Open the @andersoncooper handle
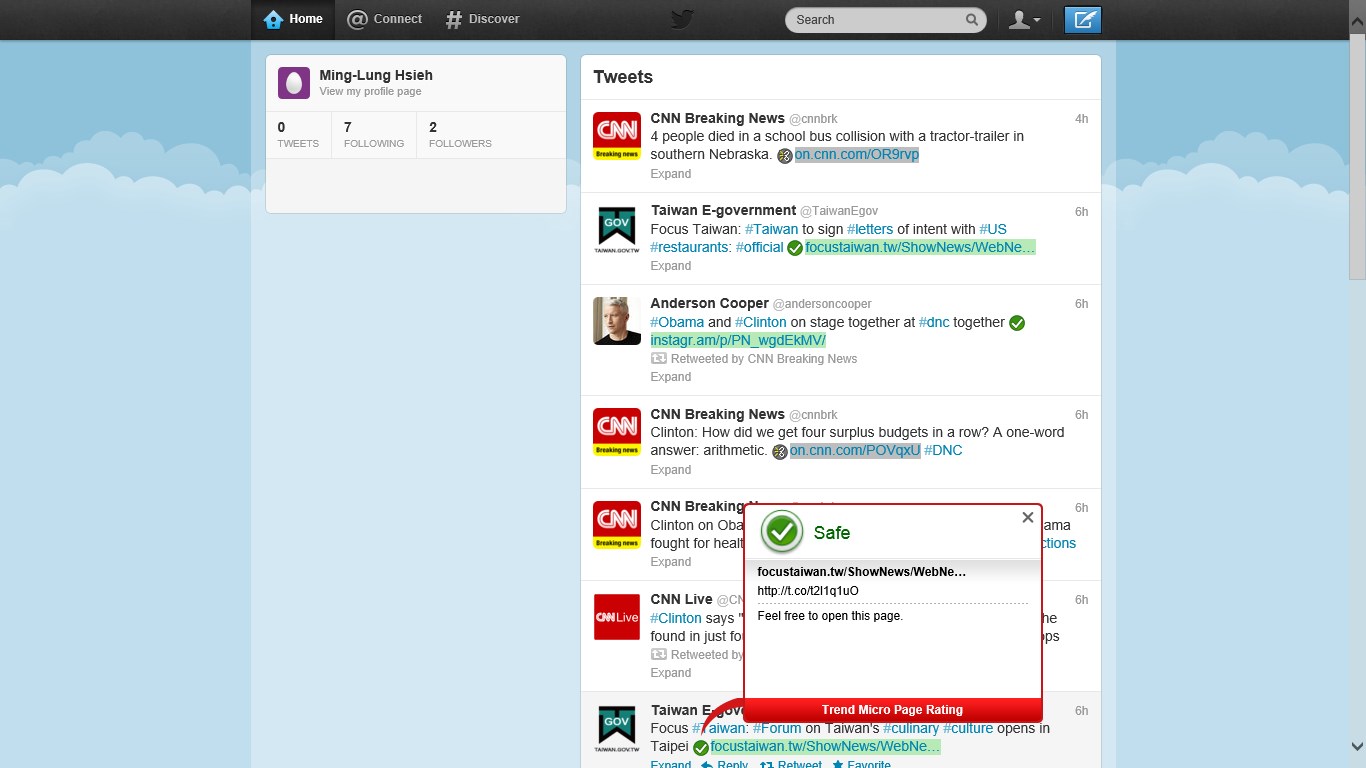 click(x=822, y=304)
